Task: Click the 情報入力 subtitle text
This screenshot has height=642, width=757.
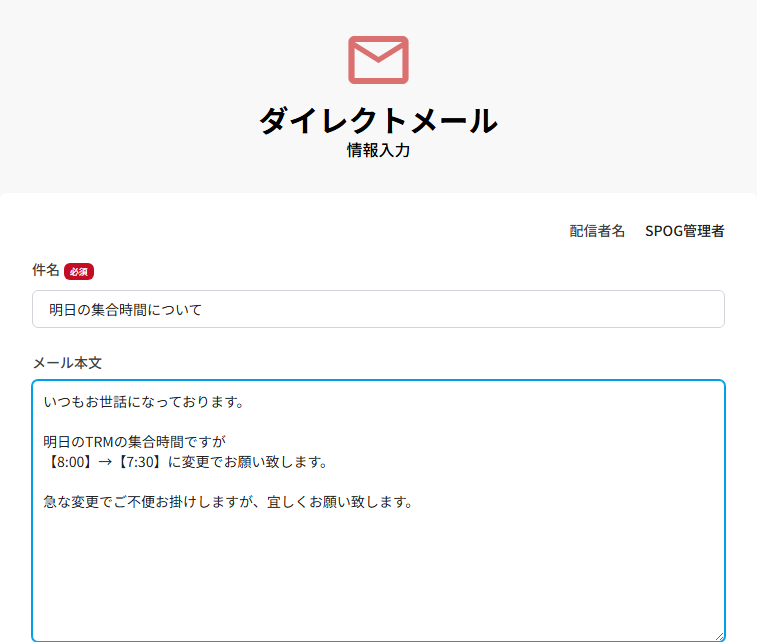Action: (x=378, y=150)
